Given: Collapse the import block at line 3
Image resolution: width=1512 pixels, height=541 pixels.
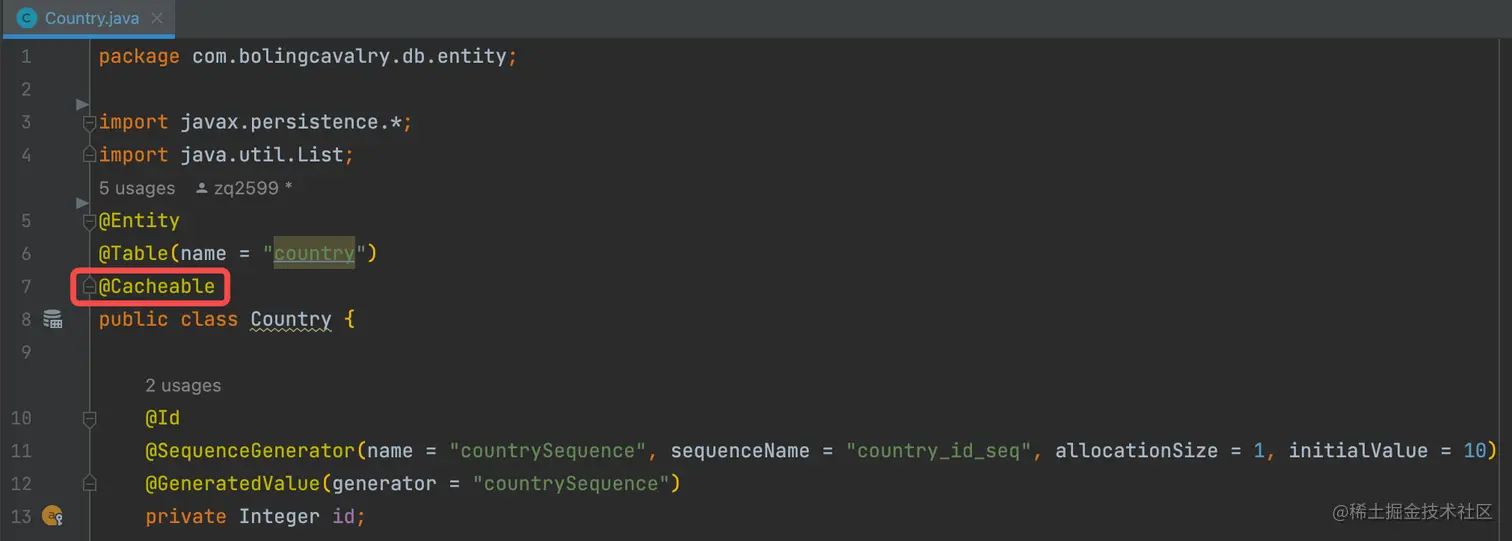Looking at the screenshot, I should pos(89,122).
